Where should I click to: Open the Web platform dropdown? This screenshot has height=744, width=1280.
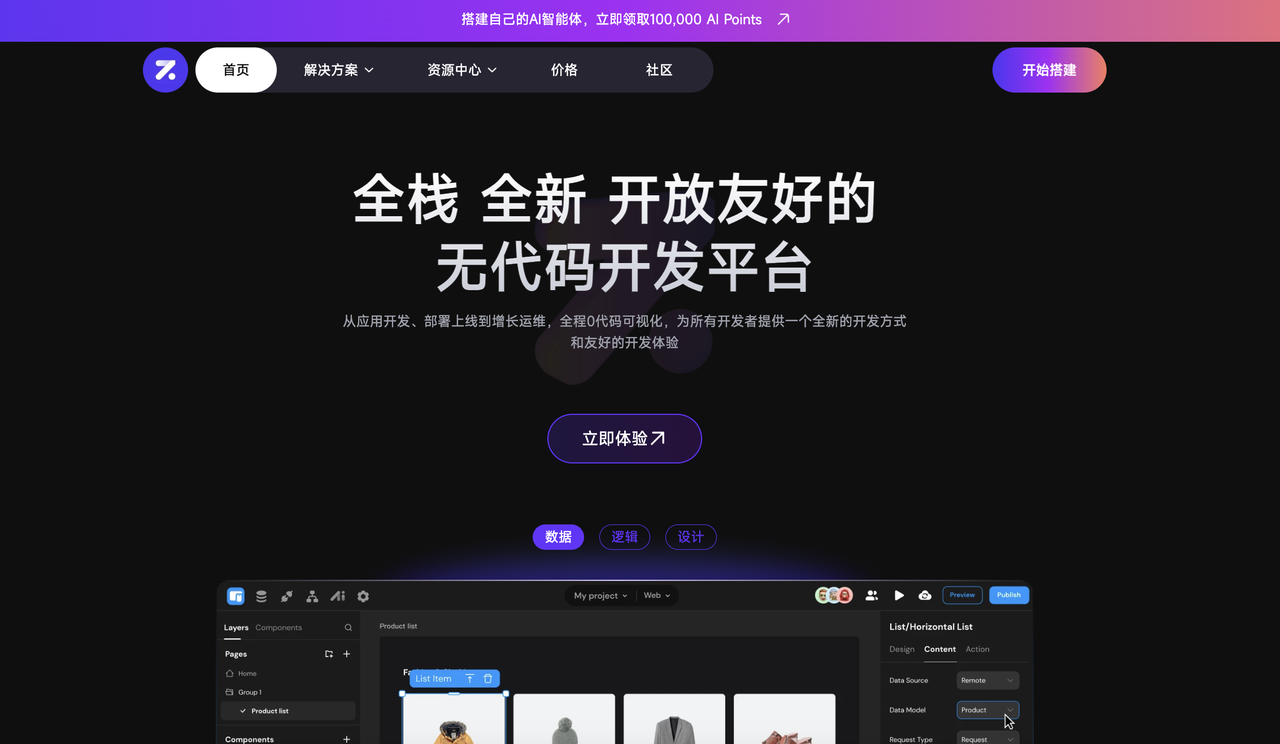pos(657,596)
